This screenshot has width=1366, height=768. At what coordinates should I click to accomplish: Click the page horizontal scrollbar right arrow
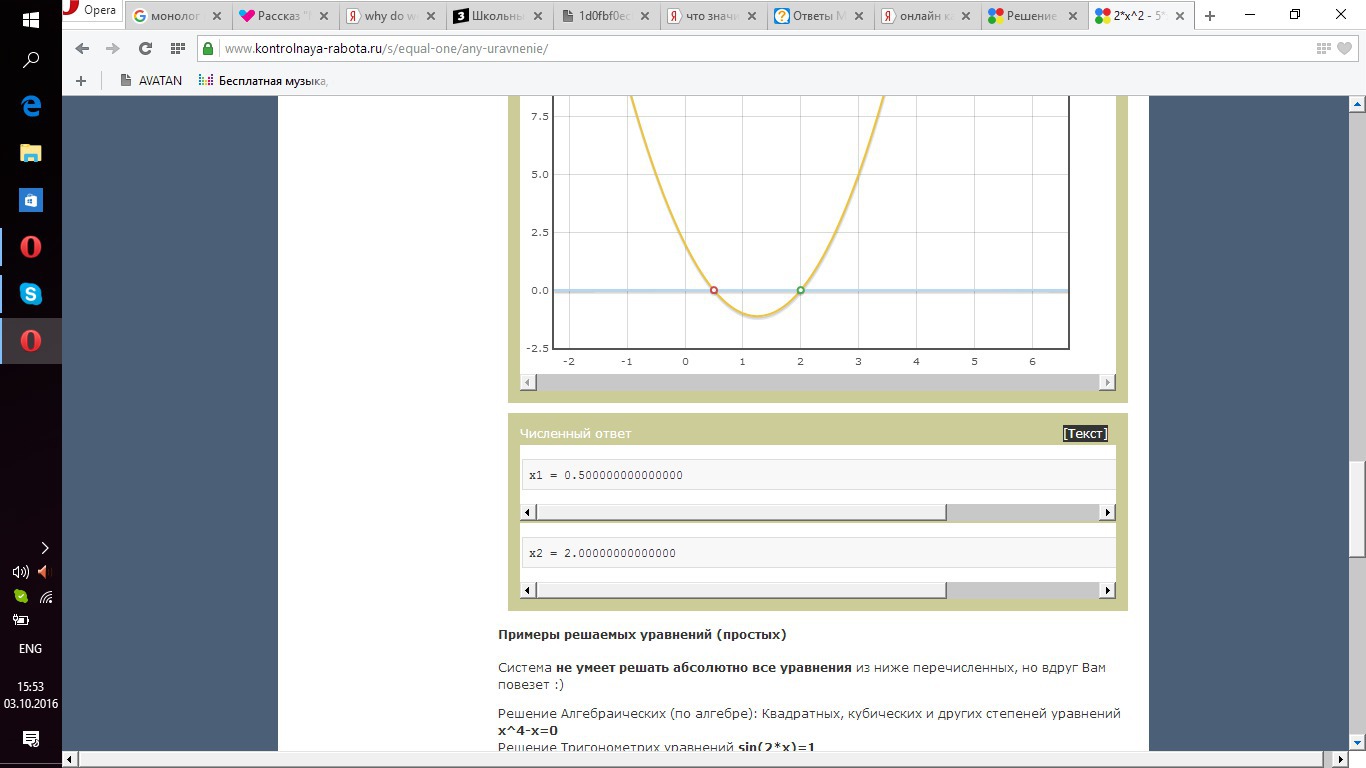tap(1341, 759)
